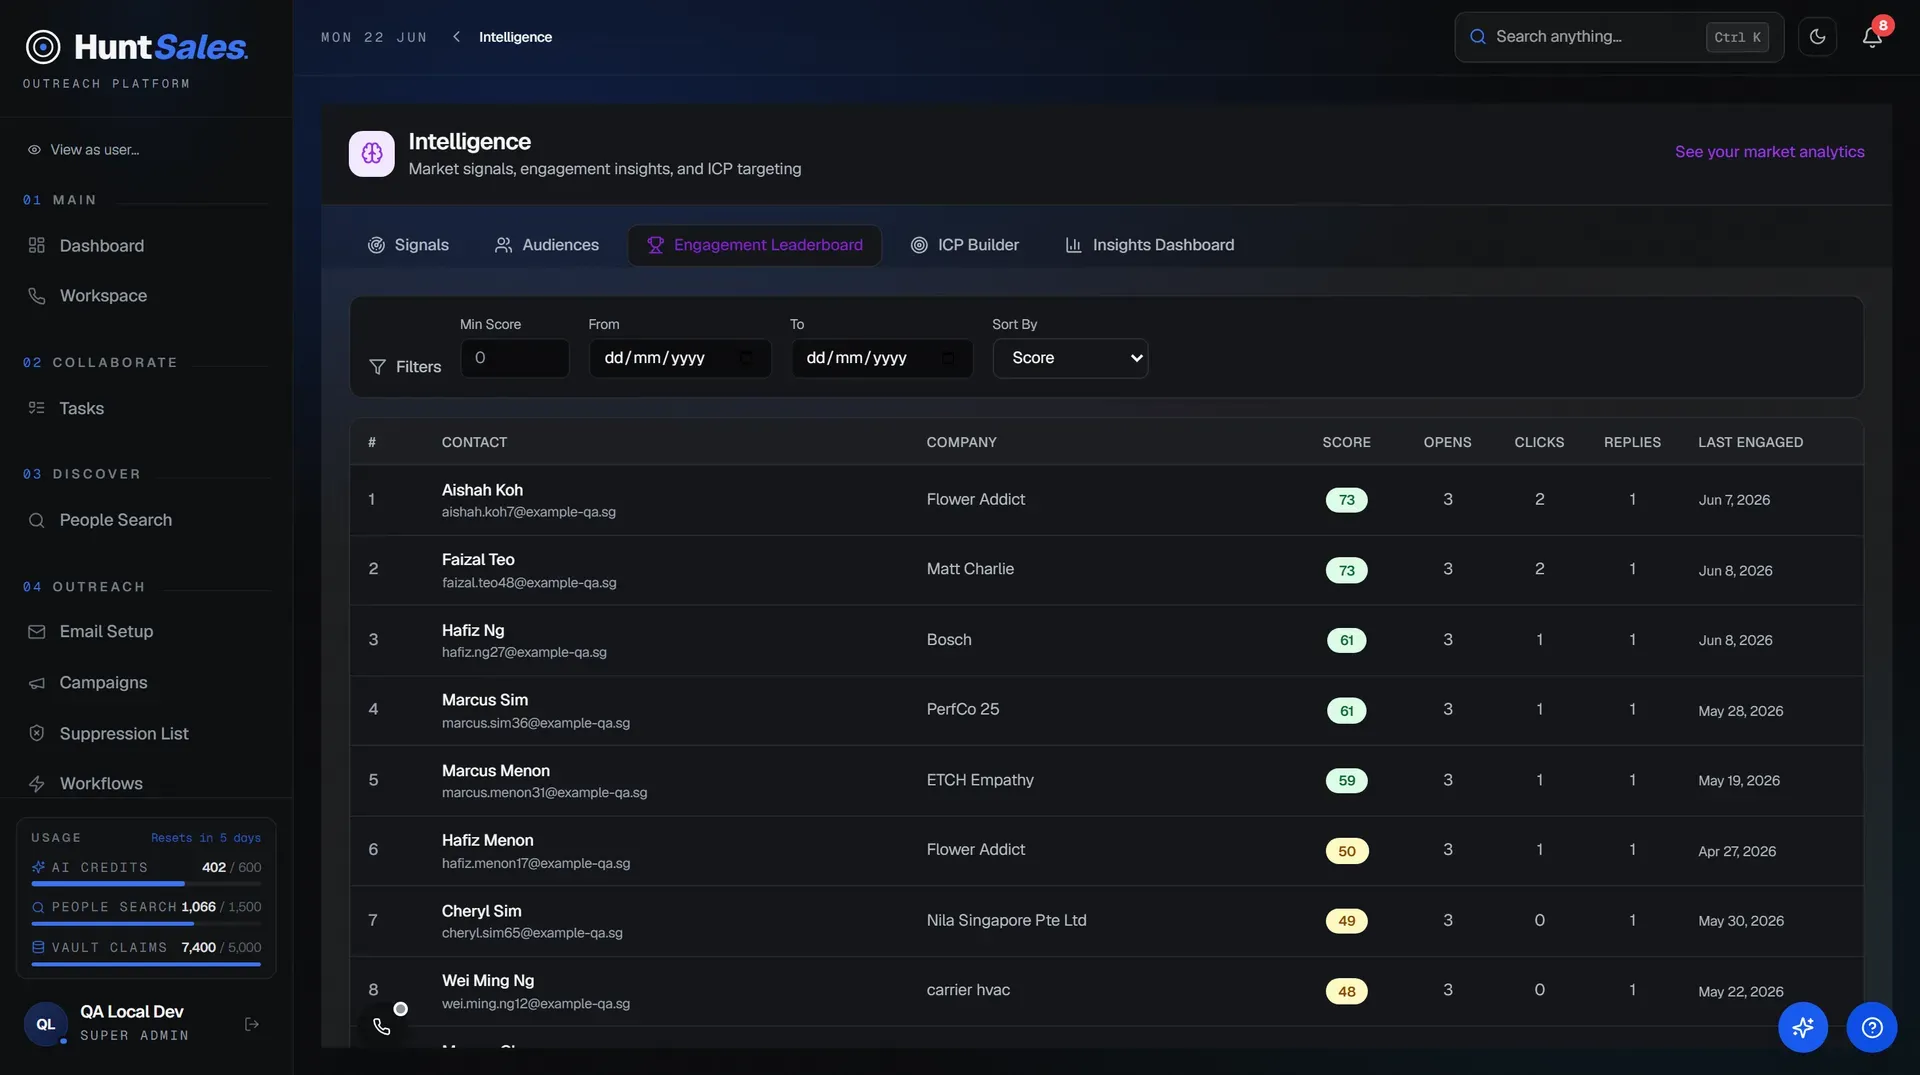Click the back chevron before Intelligence breadcrumb

pos(456,37)
